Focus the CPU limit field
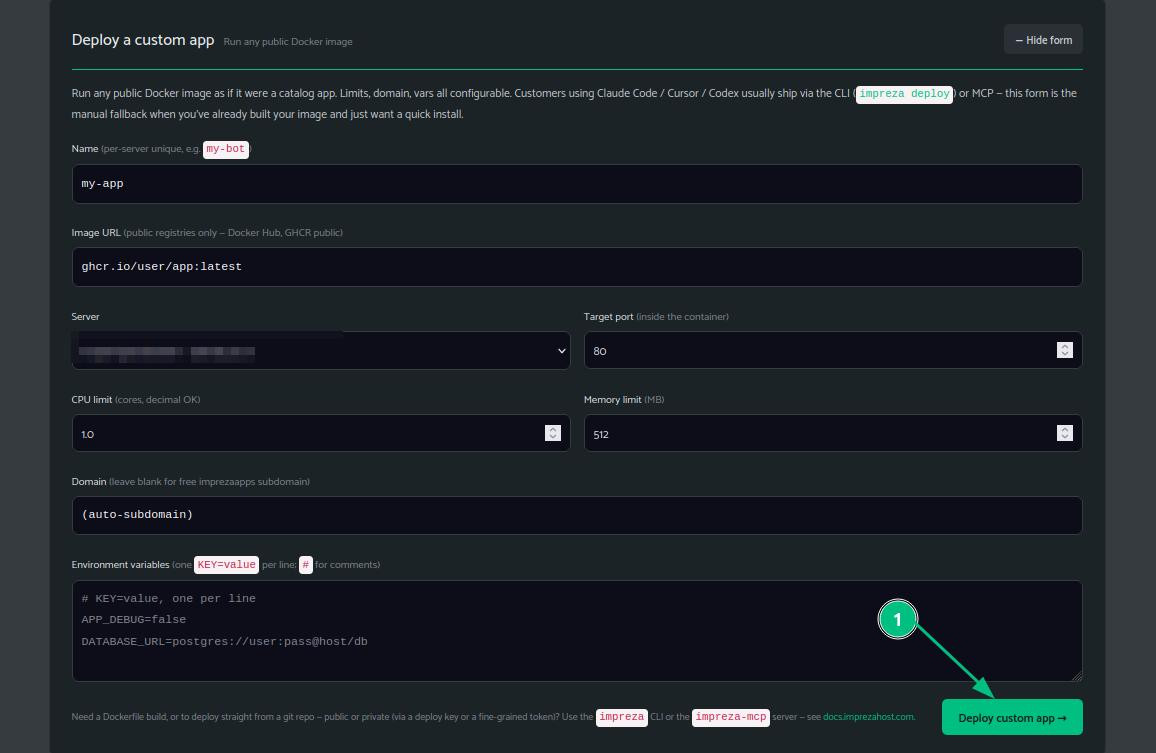This screenshot has width=1156, height=753. click(x=321, y=434)
